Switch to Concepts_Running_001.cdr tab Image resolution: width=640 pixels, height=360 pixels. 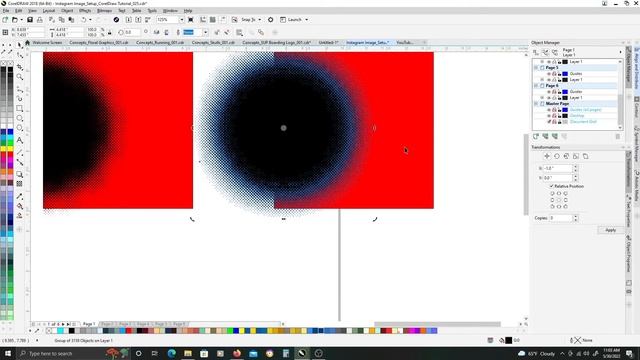[160, 42]
